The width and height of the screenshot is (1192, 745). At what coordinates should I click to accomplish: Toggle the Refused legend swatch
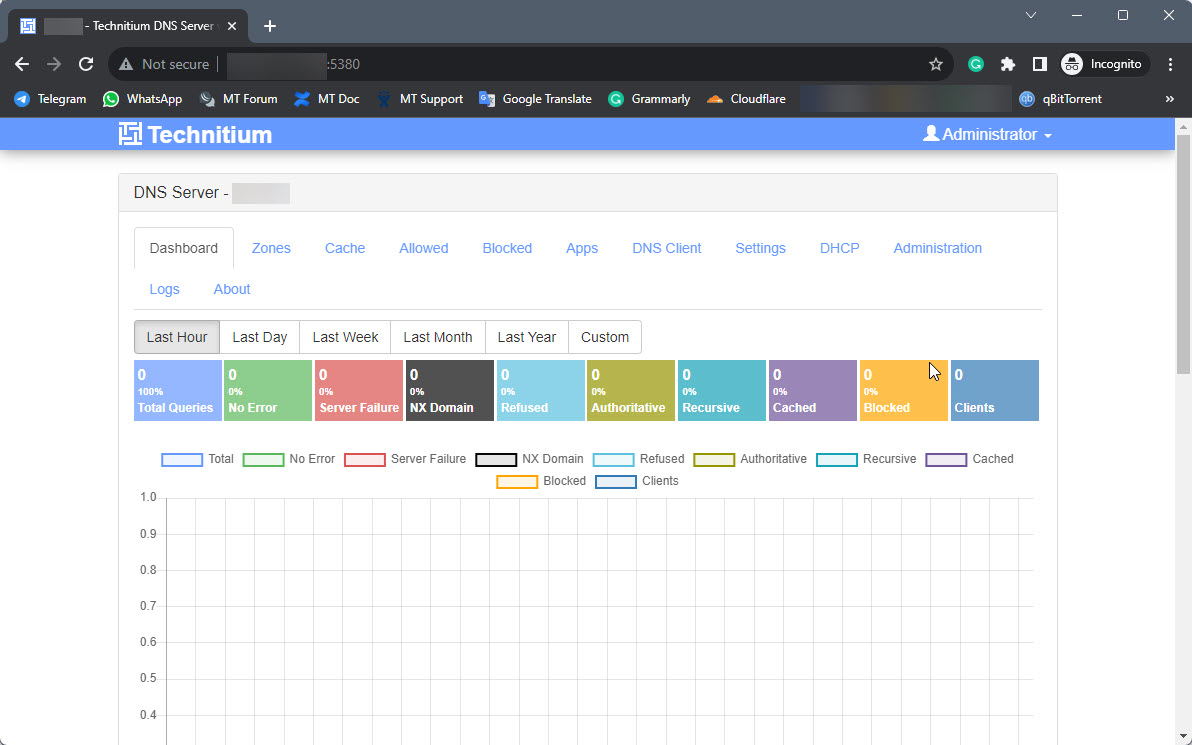point(613,460)
